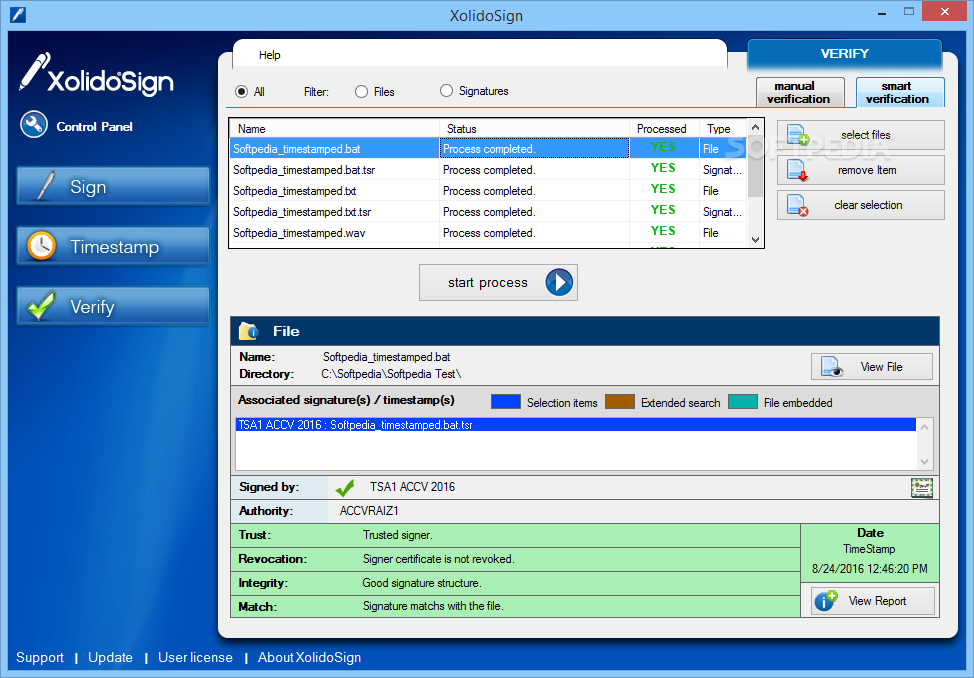Image resolution: width=974 pixels, height=678 pixels.
Task: Click "Good signature structure." integrity text
Action: (x=422, y=583)
